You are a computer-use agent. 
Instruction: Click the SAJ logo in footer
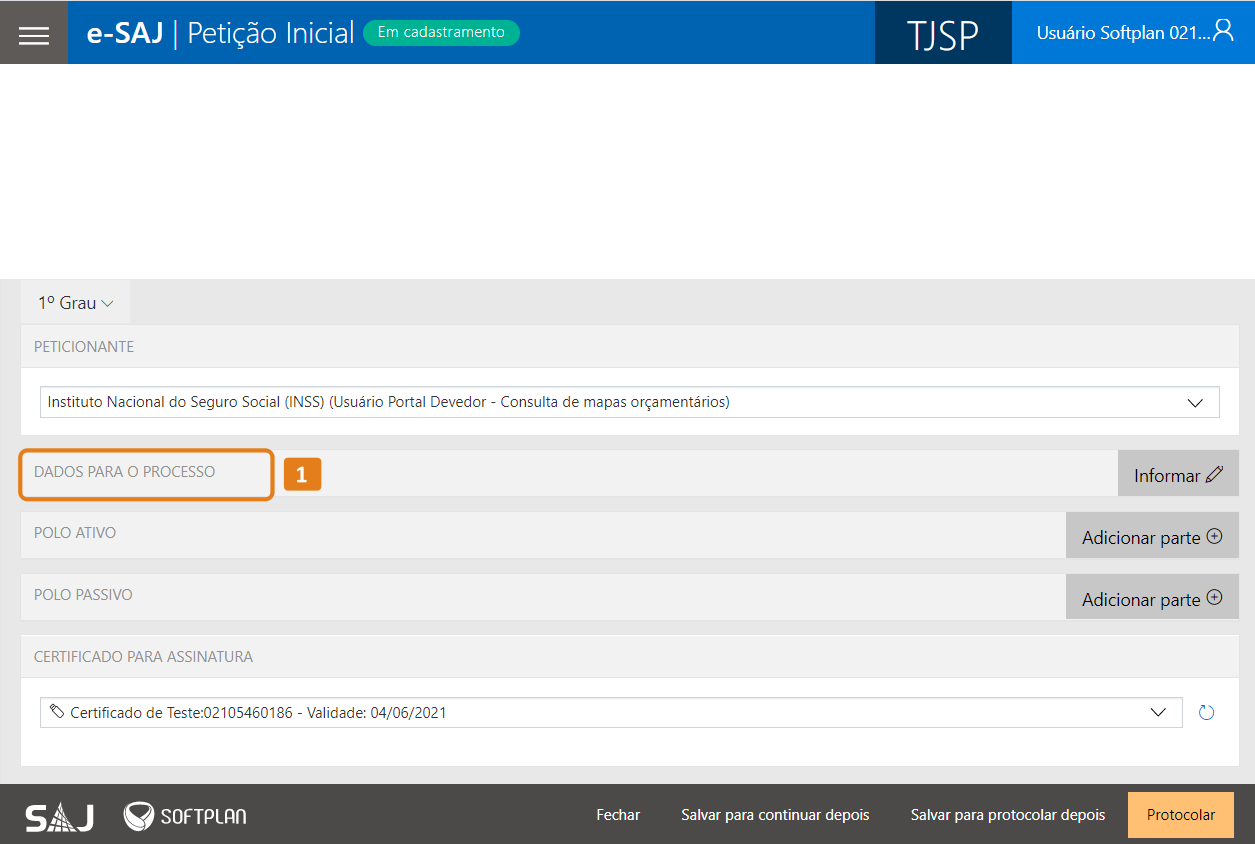(60, 816)
